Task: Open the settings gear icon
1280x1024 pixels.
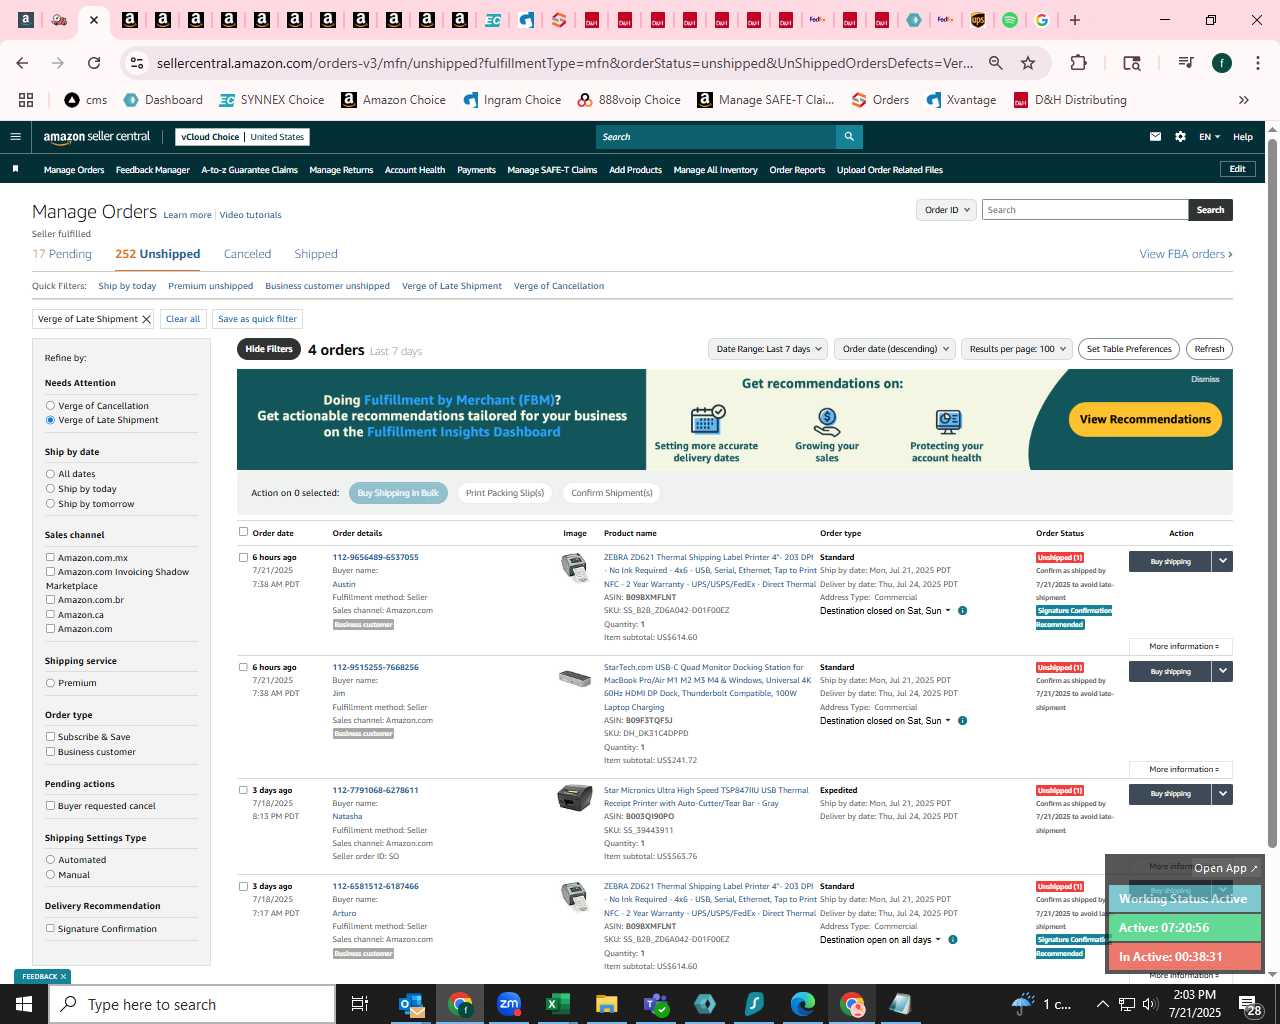Action: click(x=1180, y=137)
